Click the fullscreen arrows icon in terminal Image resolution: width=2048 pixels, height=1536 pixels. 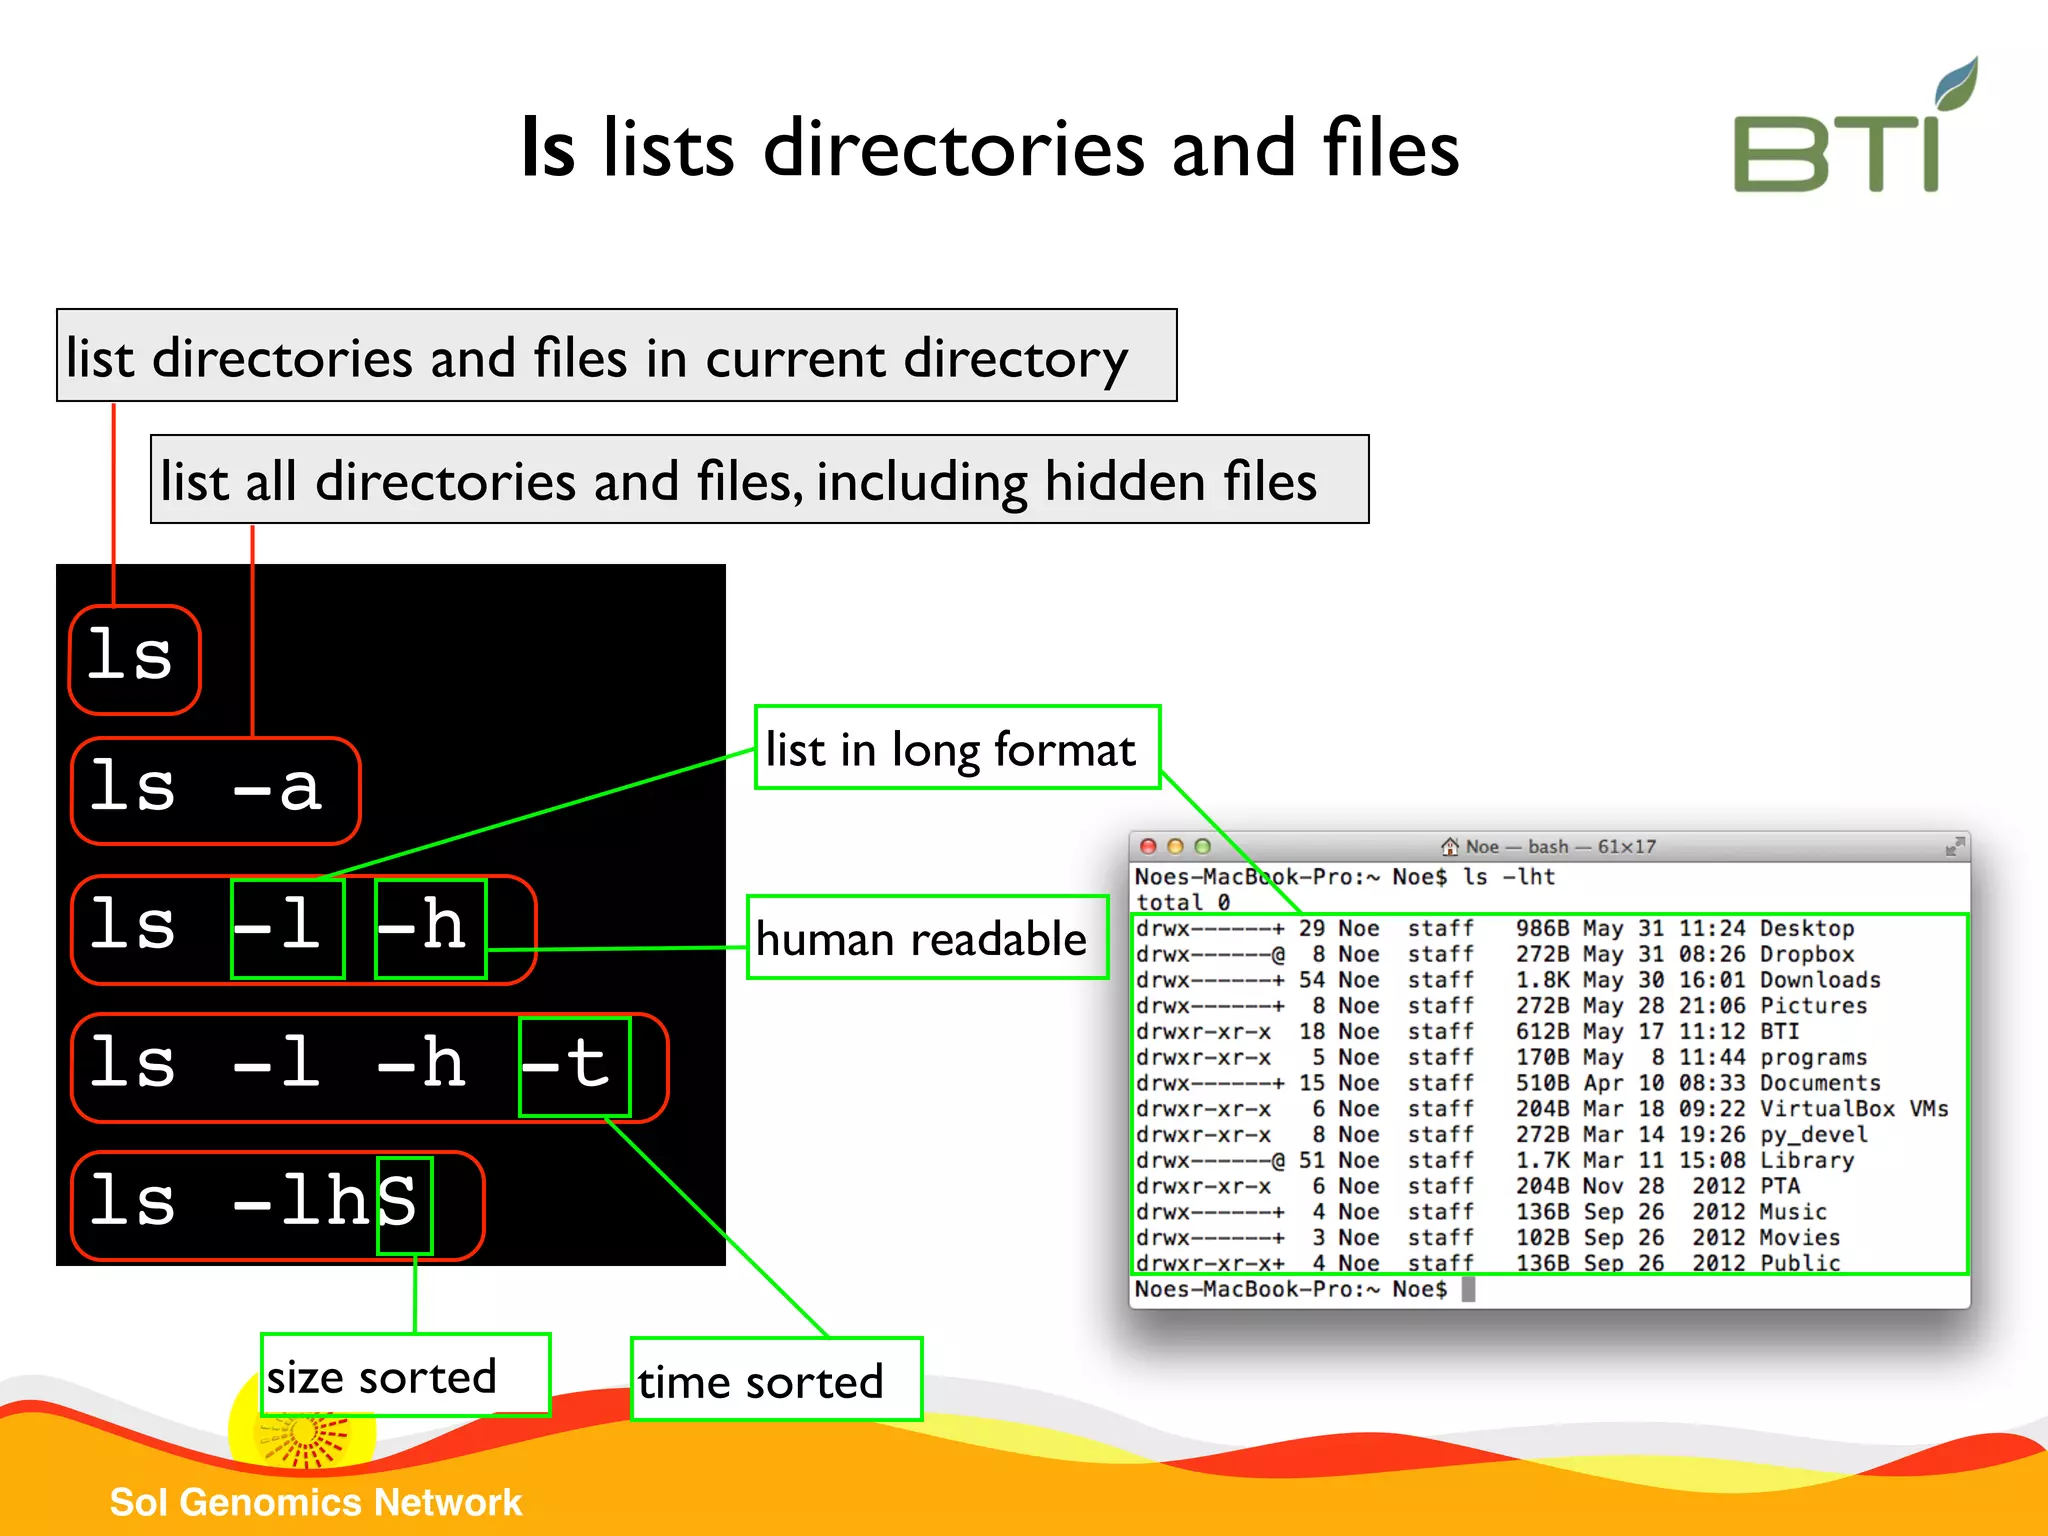pyautogui.click(x=1954, y=847)
